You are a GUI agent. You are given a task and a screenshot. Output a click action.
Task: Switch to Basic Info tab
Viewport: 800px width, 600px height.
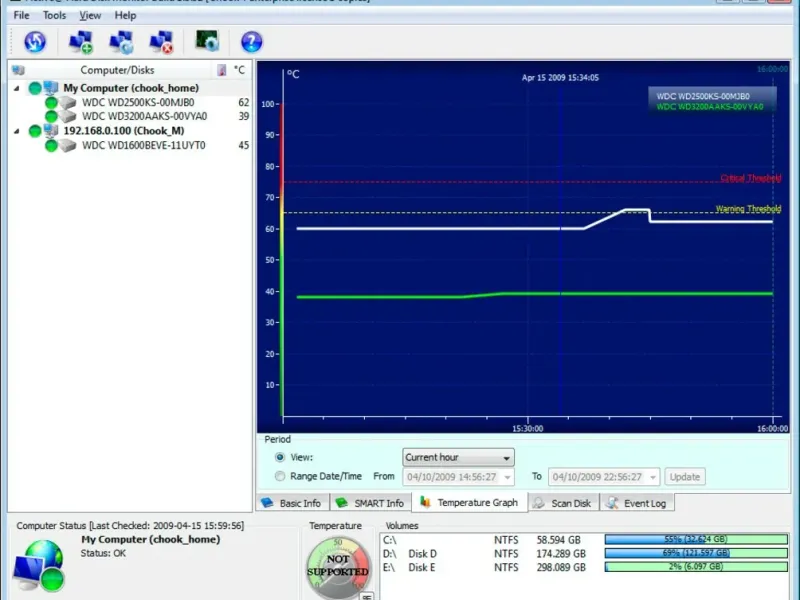pyautogui.click(x=293, y=503)
